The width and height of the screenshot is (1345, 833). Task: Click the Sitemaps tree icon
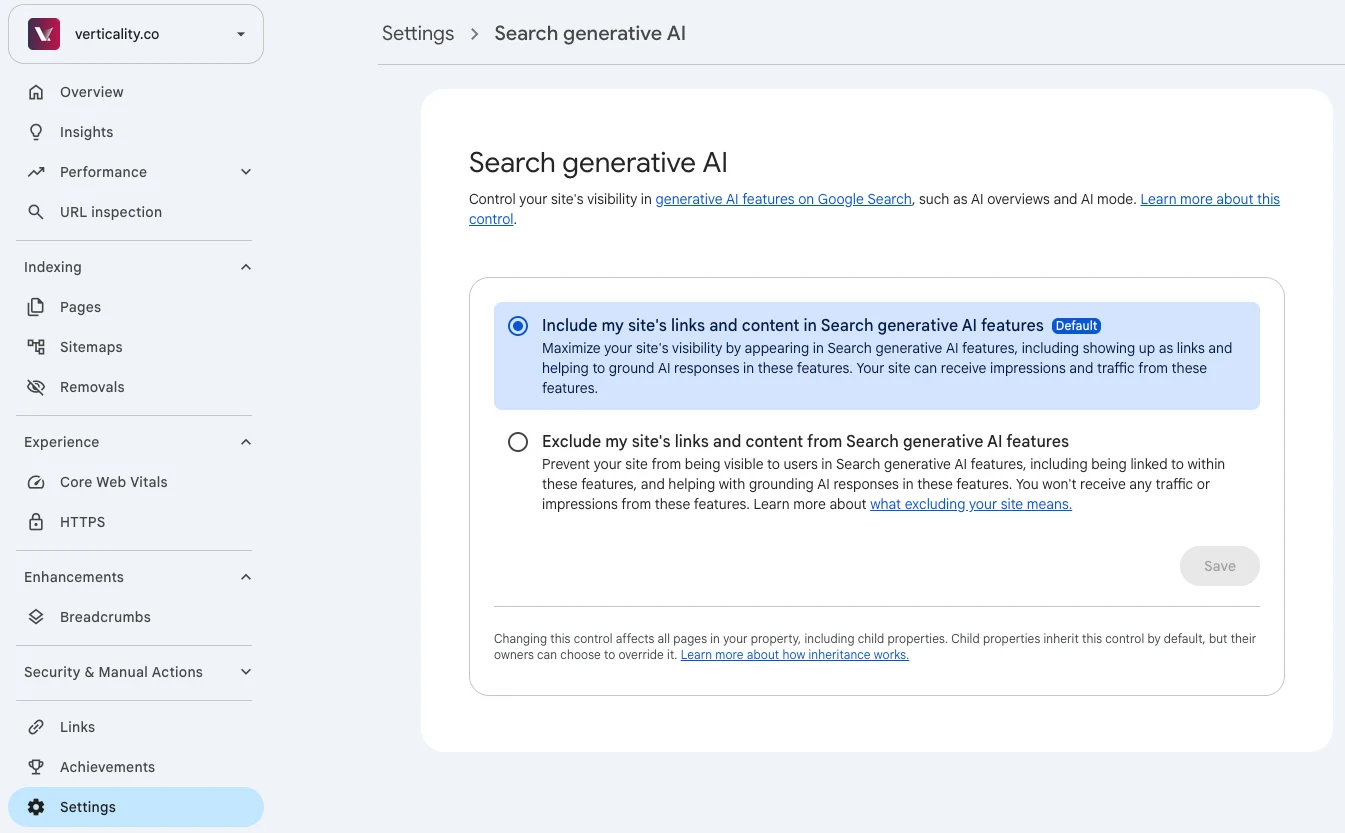pos(36,347)
